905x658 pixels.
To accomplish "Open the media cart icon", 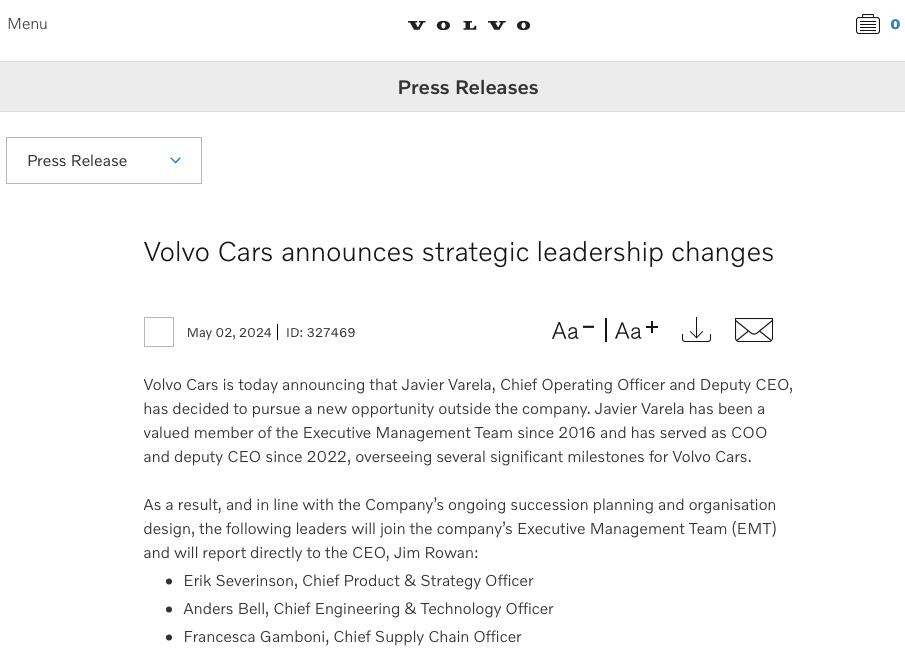I will click(867, 25).
